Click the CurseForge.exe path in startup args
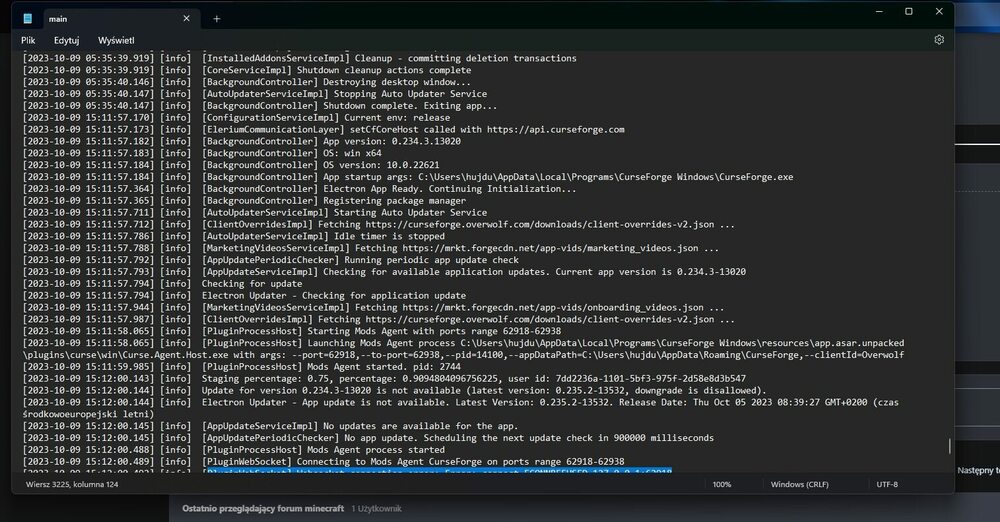The height and width of the screenshot is (522, 1000). pyautogui.click(x=605, y=177)
